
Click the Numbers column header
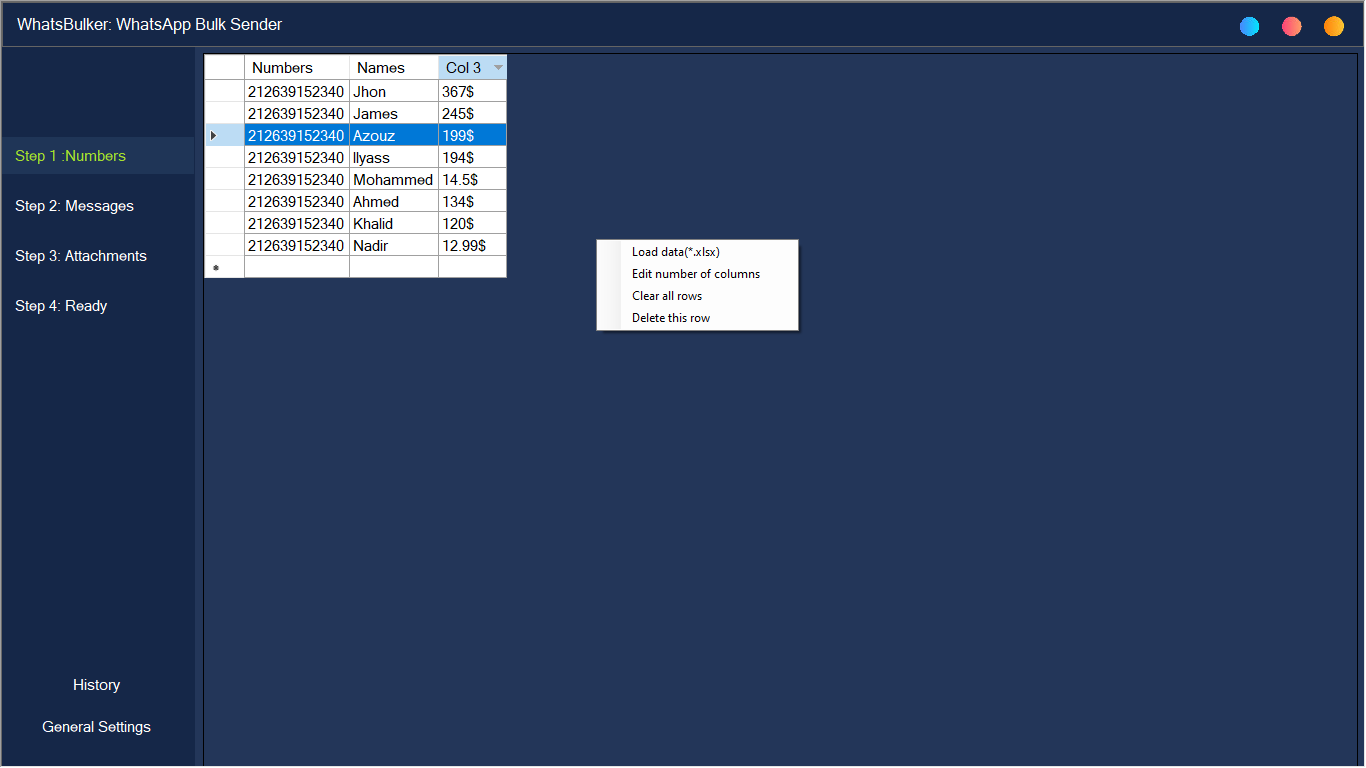(297, 68)
